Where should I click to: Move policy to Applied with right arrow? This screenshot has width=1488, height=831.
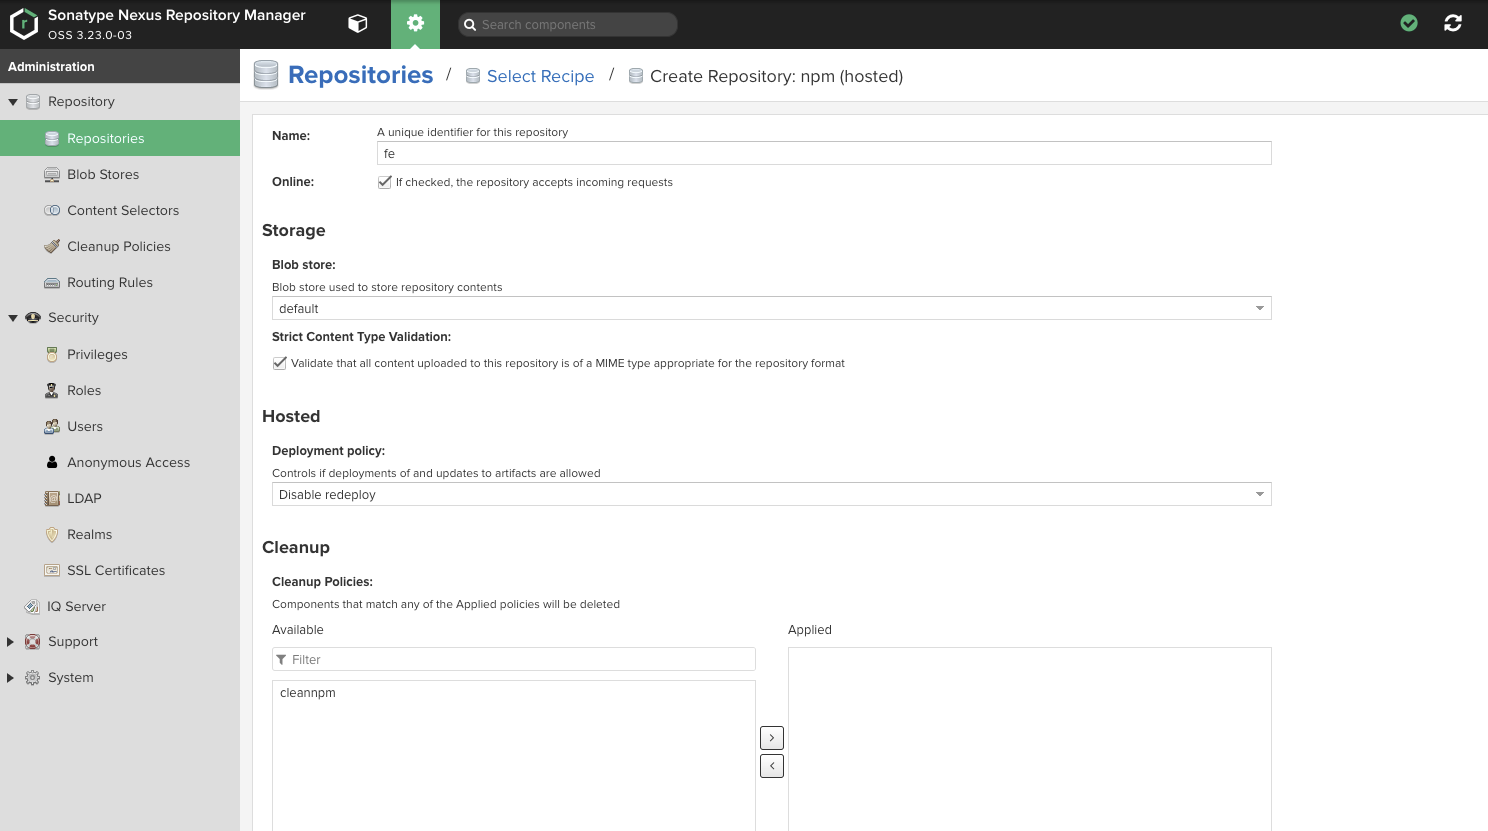(772, 738)
